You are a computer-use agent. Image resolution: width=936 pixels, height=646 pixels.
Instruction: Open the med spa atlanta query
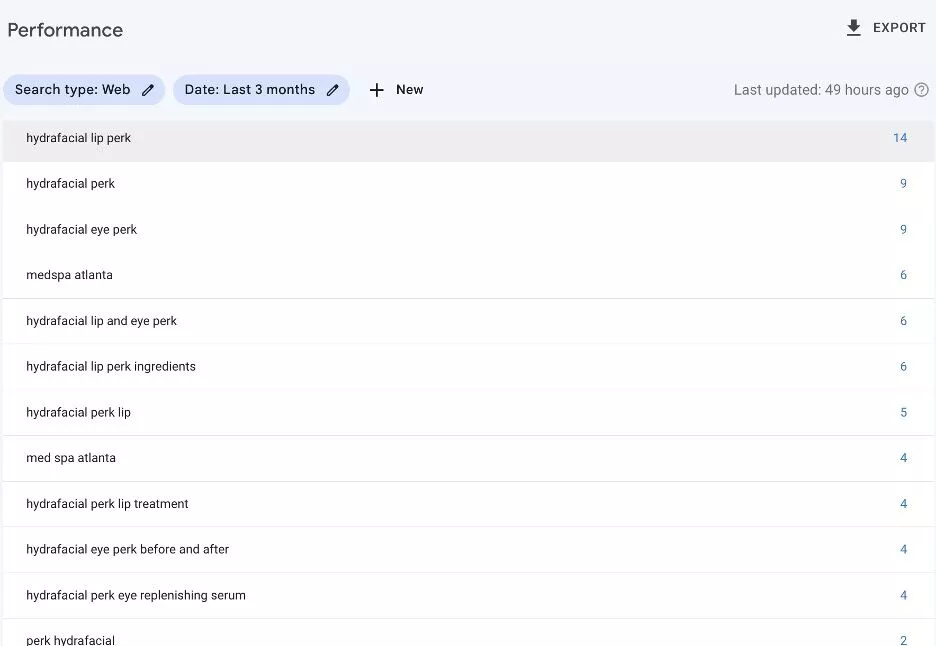click(71, 458)
